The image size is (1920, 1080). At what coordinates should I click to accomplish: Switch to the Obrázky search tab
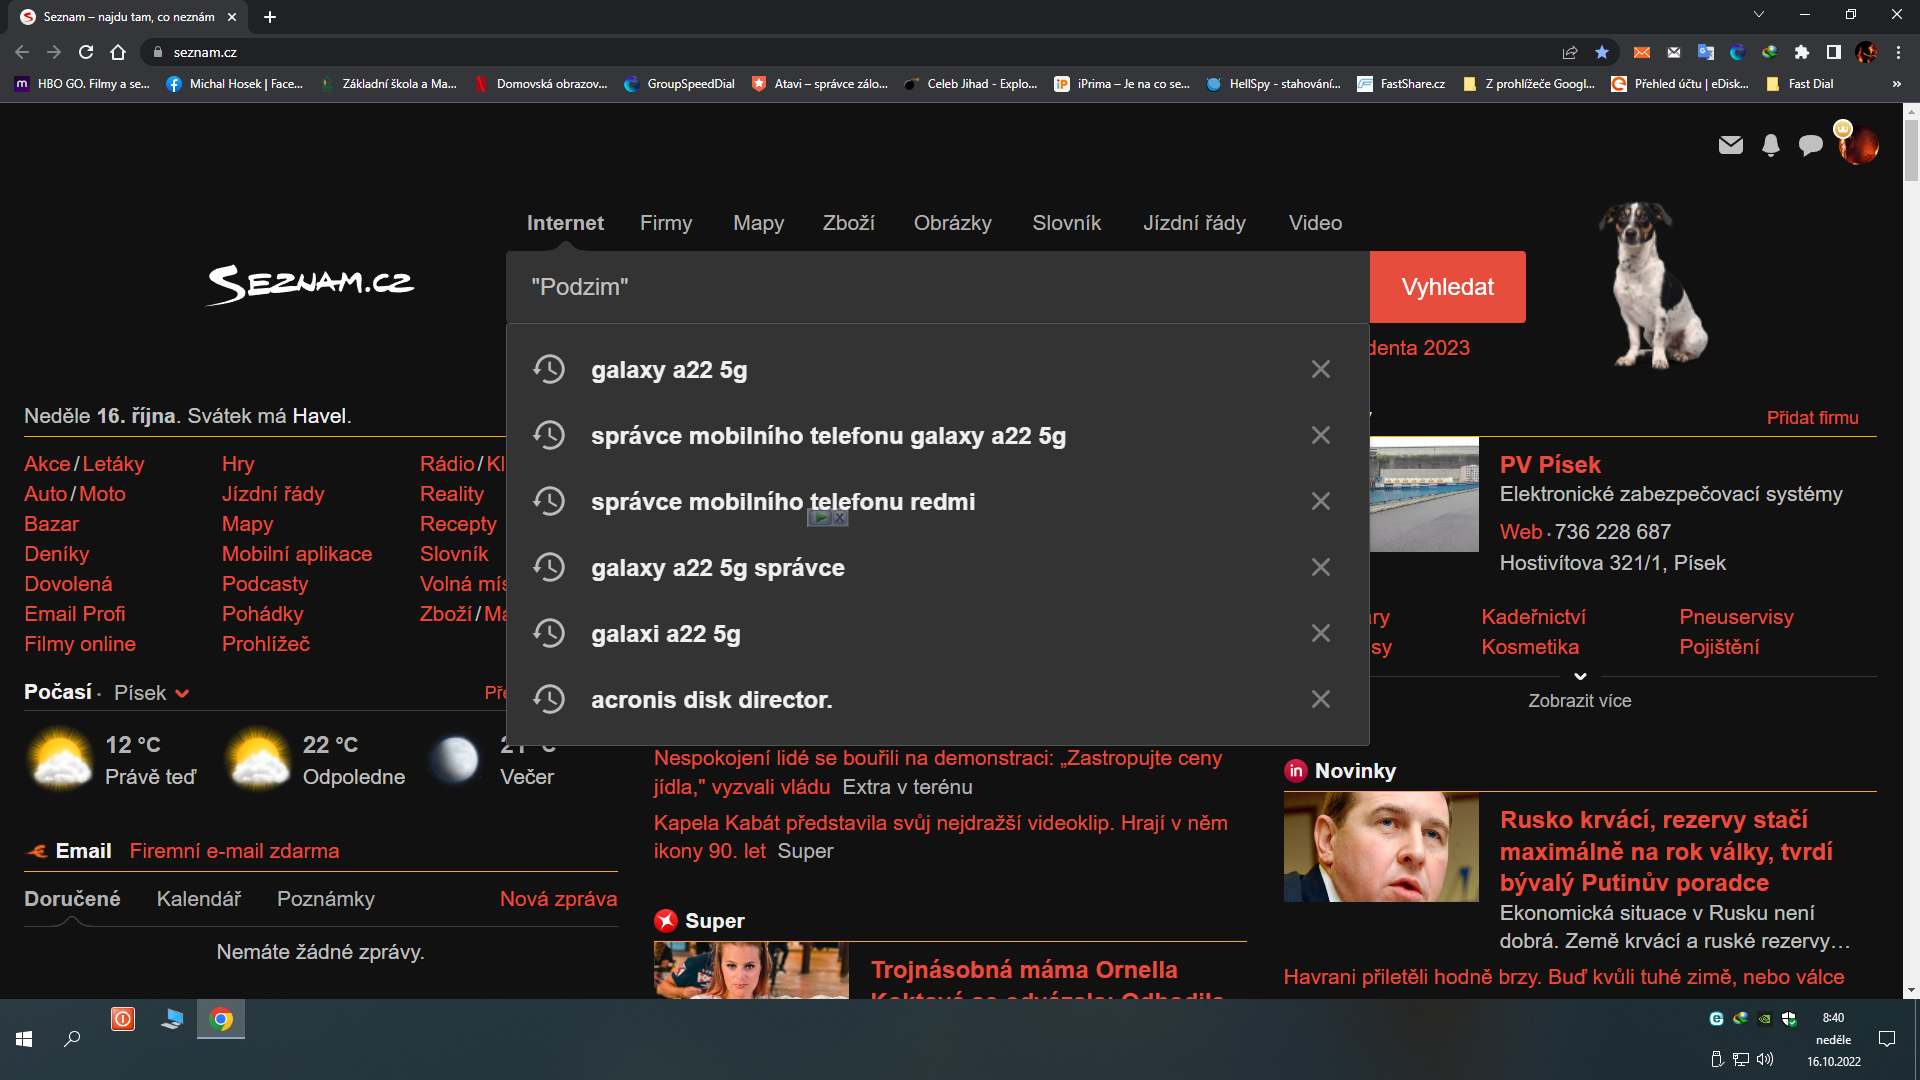[x=952, y=223]
